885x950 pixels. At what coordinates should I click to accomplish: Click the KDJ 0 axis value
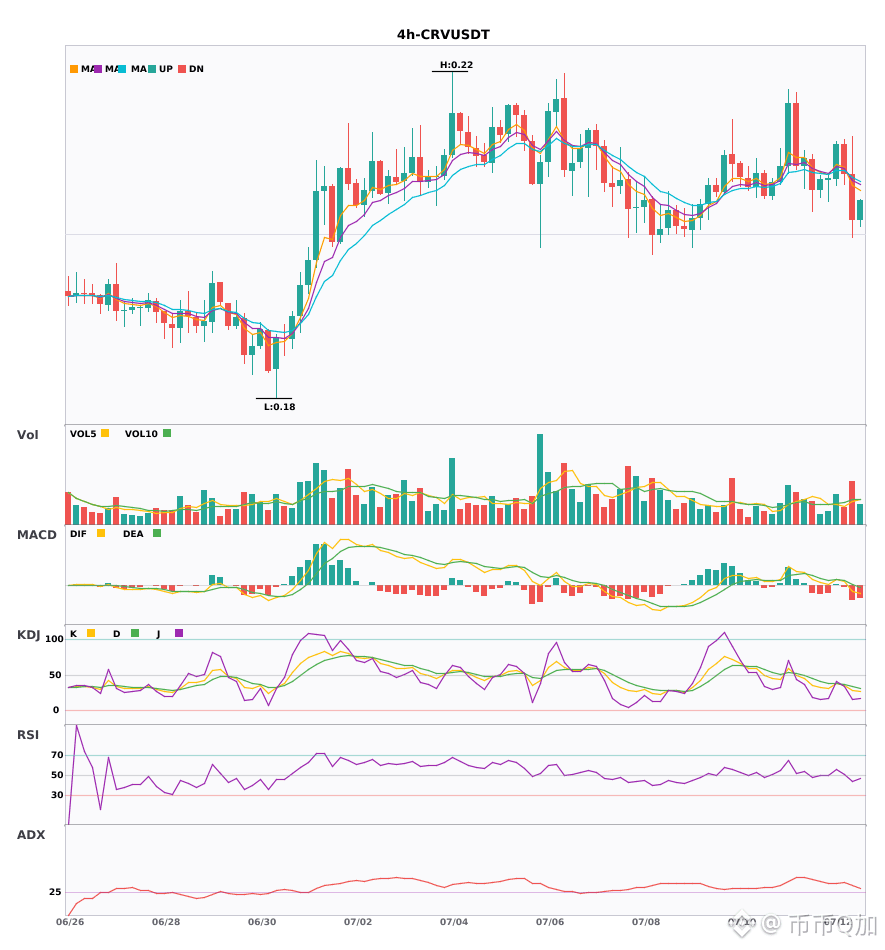point(56,710)
